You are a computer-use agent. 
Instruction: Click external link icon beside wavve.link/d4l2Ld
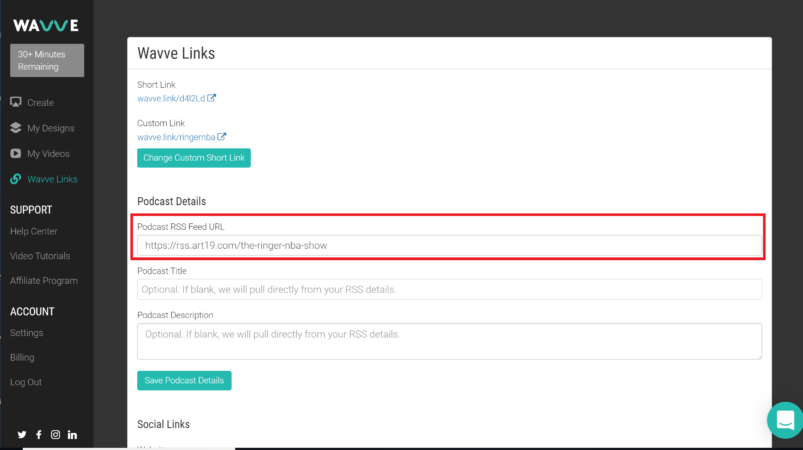coord(212,98)
